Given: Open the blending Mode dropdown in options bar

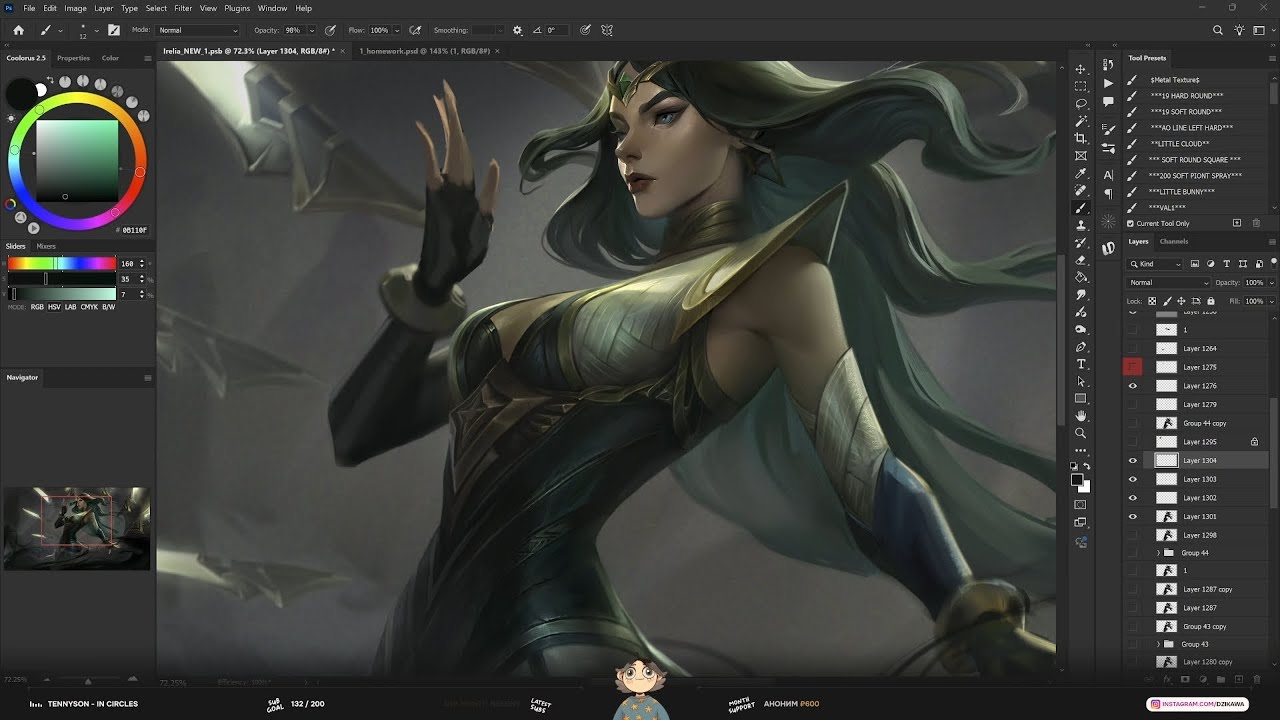Looking at the screenshot, I should point(197,31).
